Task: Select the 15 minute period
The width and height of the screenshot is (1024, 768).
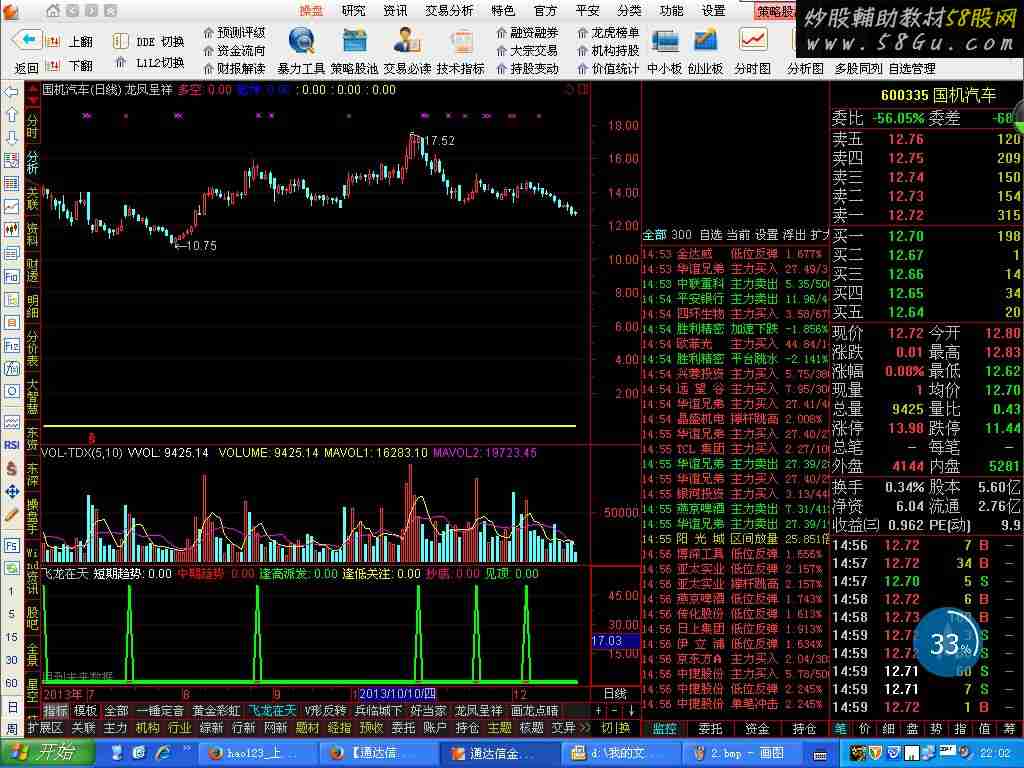Action: coord(12,637)
